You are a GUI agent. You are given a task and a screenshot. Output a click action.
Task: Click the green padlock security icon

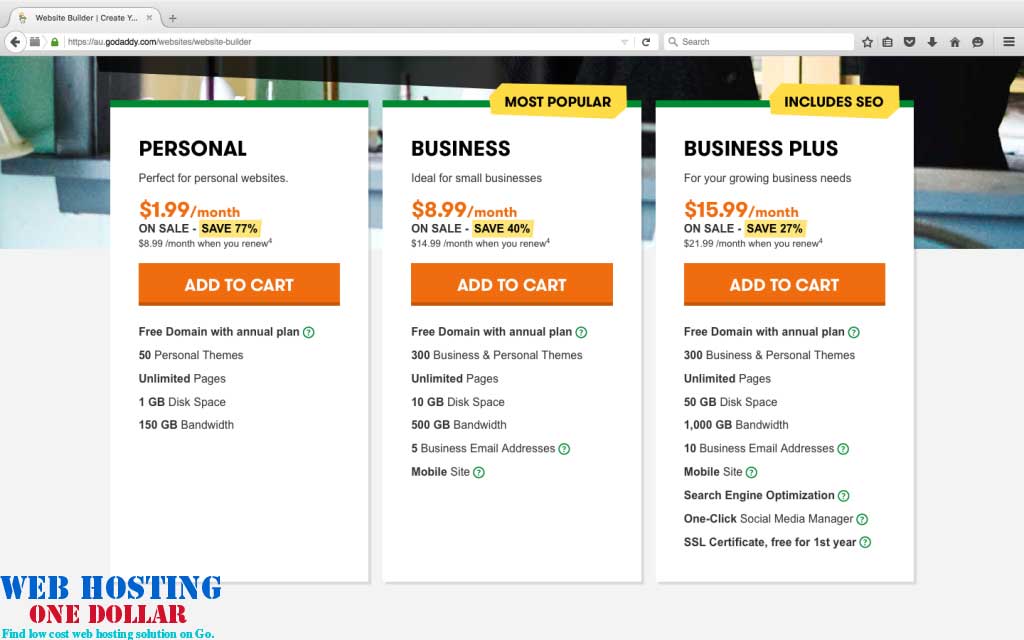point(55,42)
